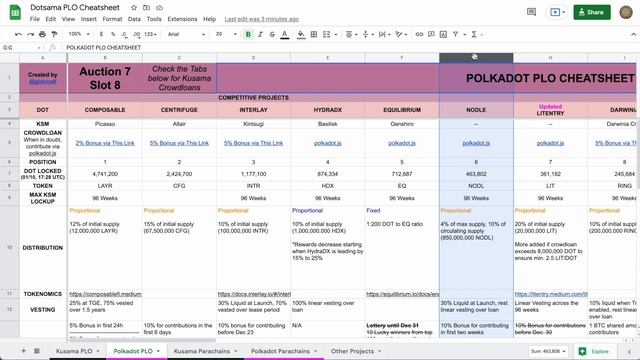This screenshot has height=360, width=640.
Task: Open the Extensions menu
Action: (182, 19)
